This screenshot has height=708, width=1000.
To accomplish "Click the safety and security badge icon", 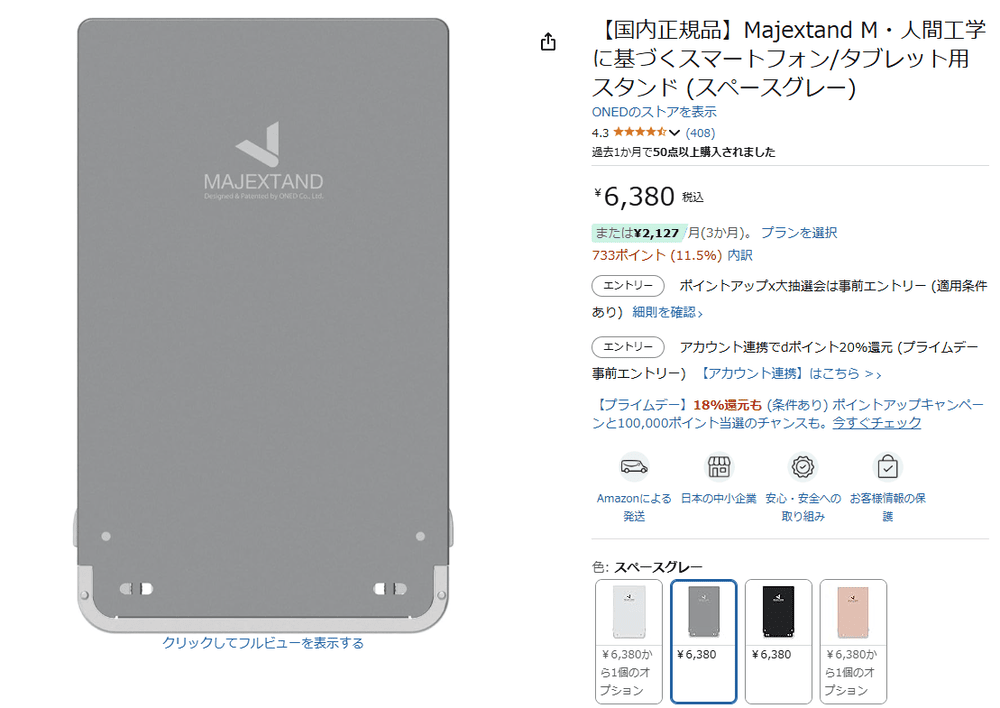I will (x=803, y=467).
